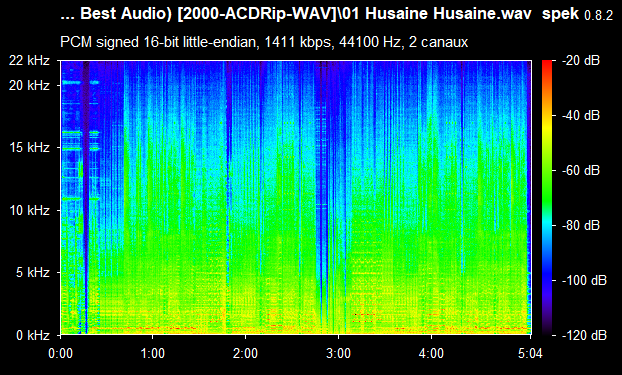Click the PCM signed 16-bit codec info line
This screenshot has width=622, height=375.
click(264, 42)
